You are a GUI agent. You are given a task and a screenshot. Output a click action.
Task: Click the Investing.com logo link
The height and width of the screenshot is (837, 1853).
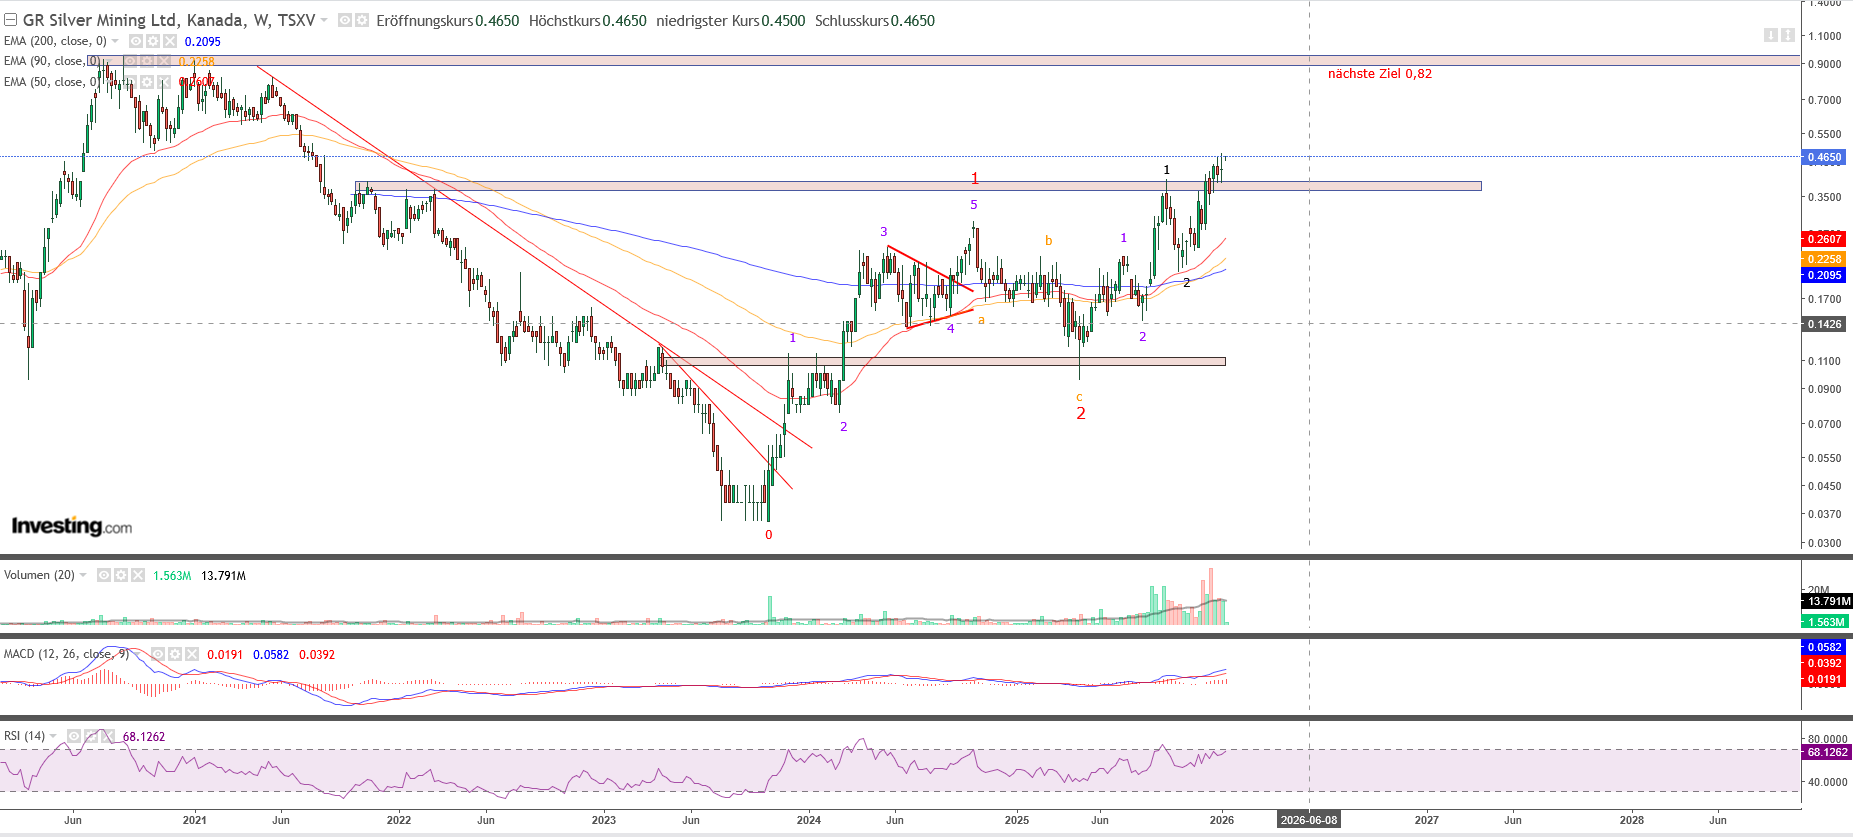[x=71, y=526]
